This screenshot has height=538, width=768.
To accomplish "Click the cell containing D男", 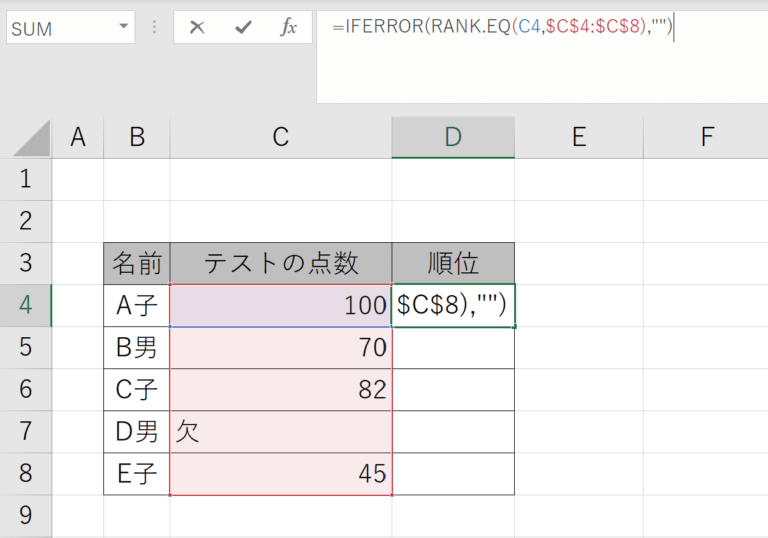I will click(x=137, y=432).
